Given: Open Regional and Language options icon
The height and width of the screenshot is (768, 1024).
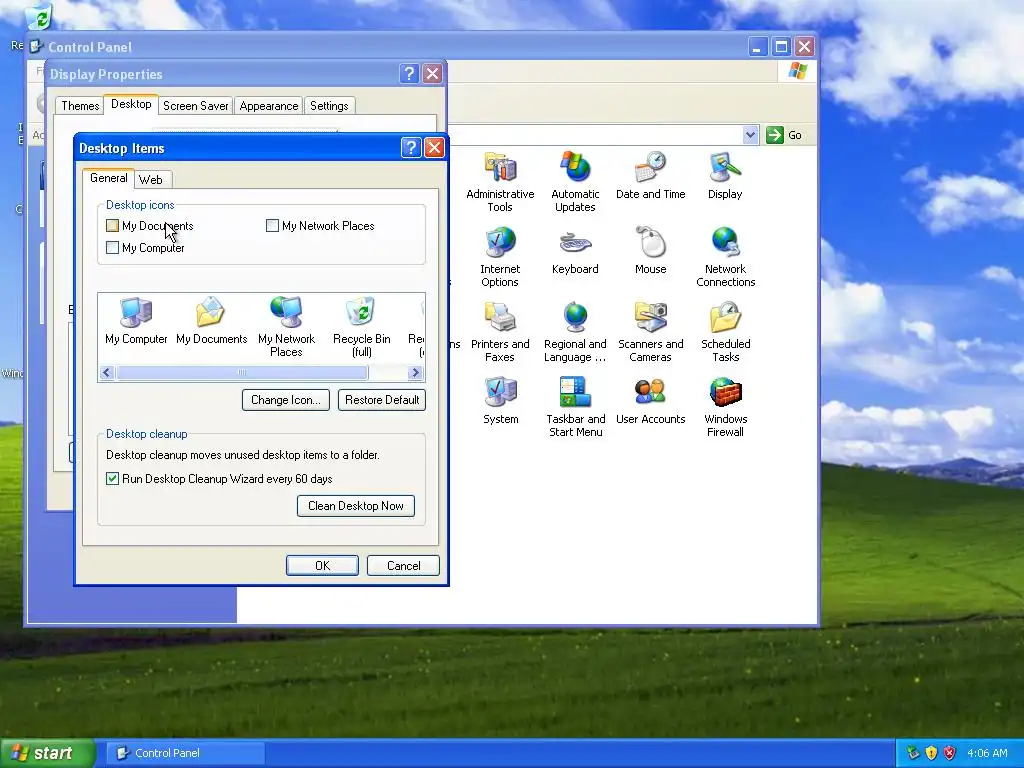Looking at the screenshot, I should pyautogui.click(x=575, y=332).
